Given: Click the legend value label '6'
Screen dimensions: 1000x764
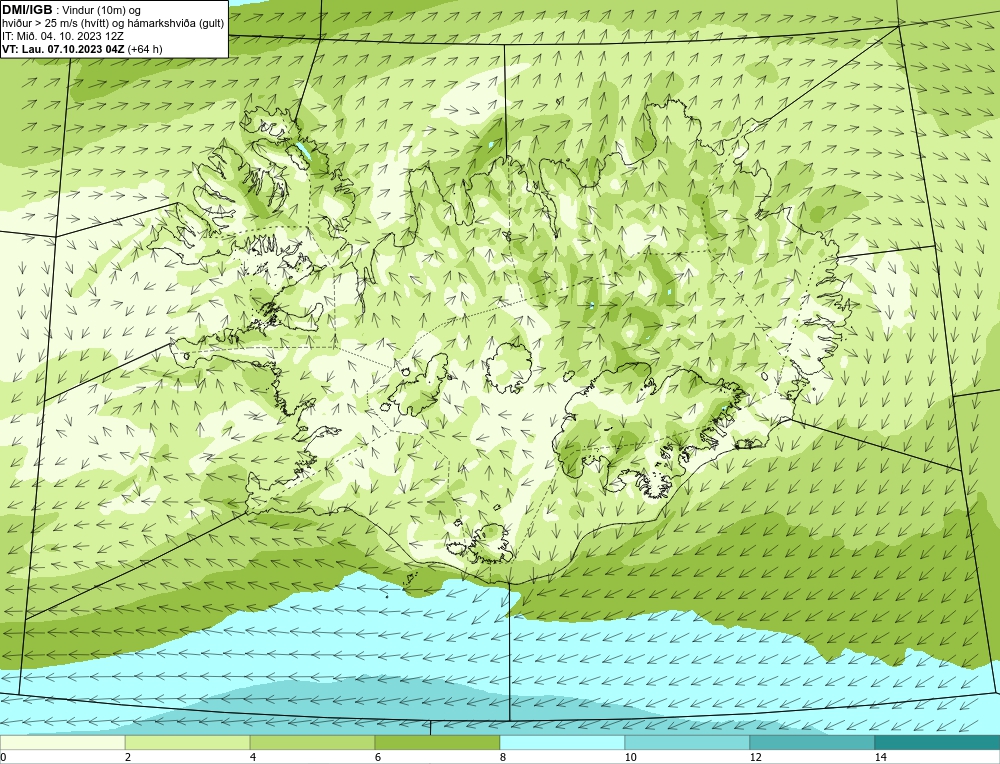Looking at the screenshot, I should click(x=378, y=757).
